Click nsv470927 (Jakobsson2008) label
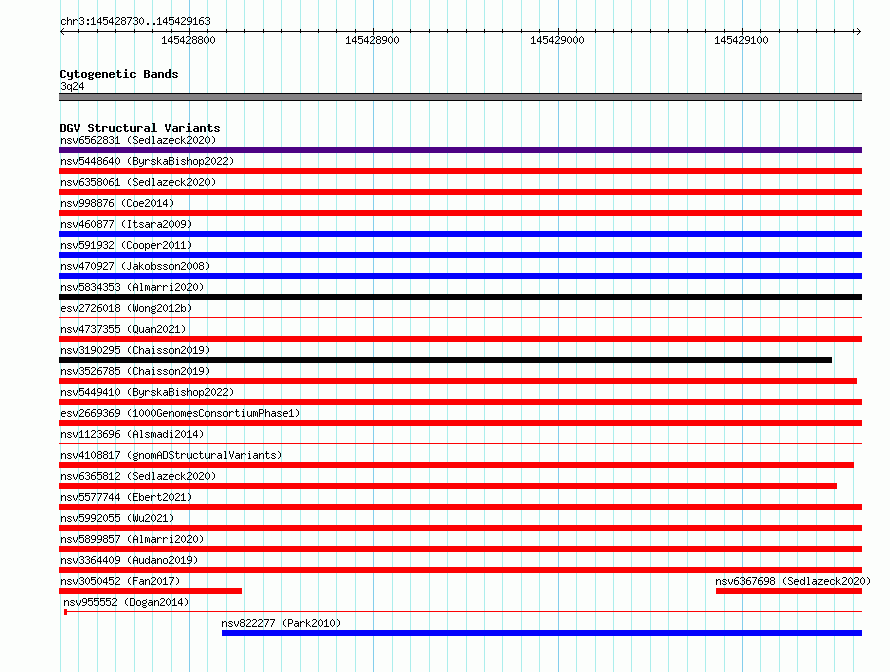The image size is (890, 672). point(135,266)
